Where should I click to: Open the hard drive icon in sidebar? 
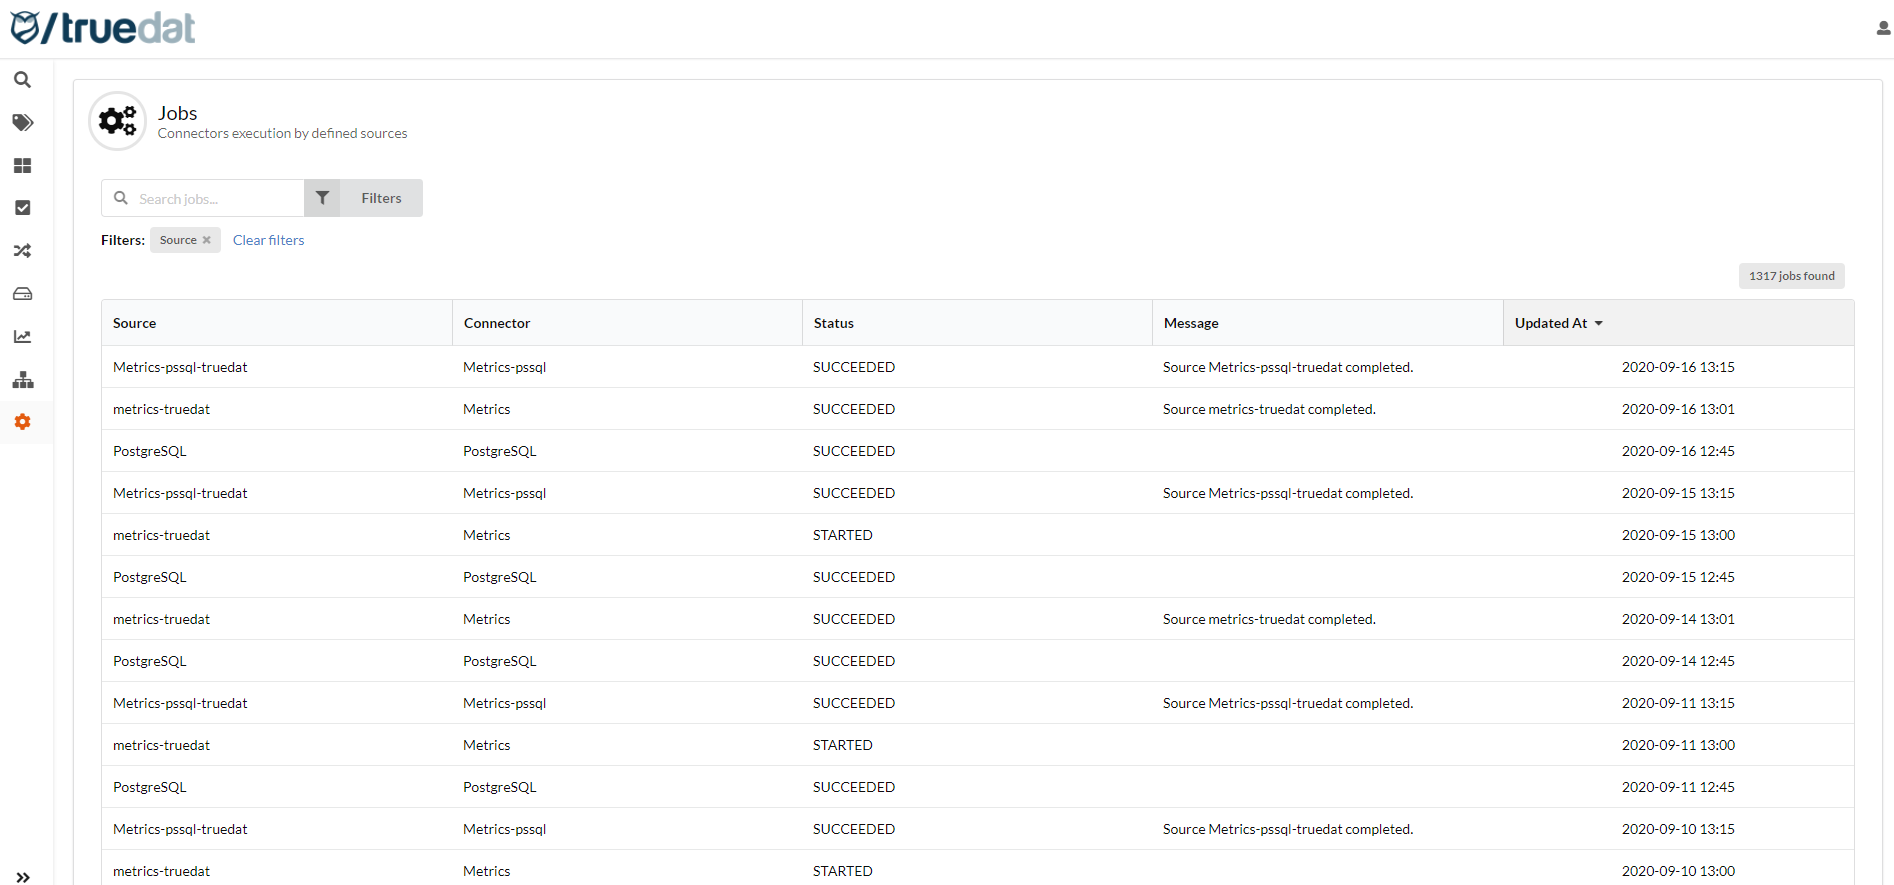22,294
